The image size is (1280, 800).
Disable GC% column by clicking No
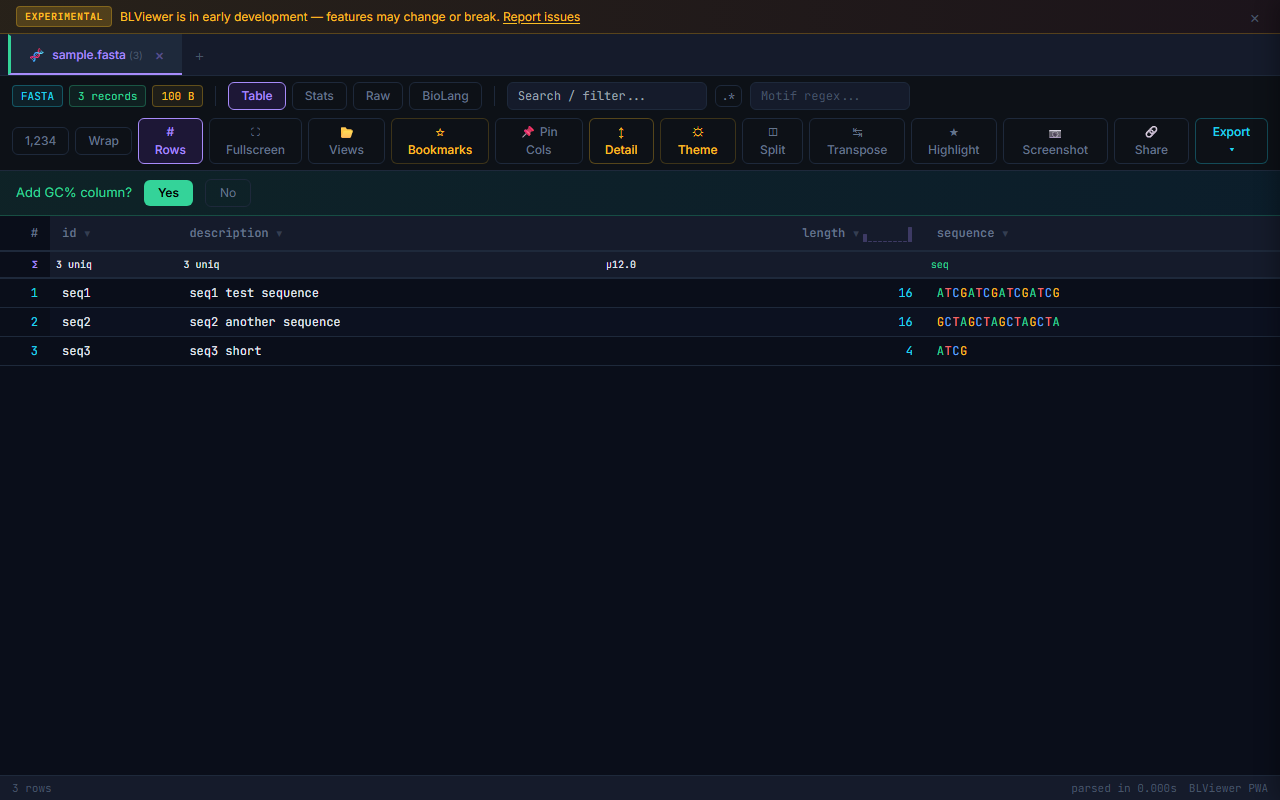pyautogui.click(x=227, y=192)
